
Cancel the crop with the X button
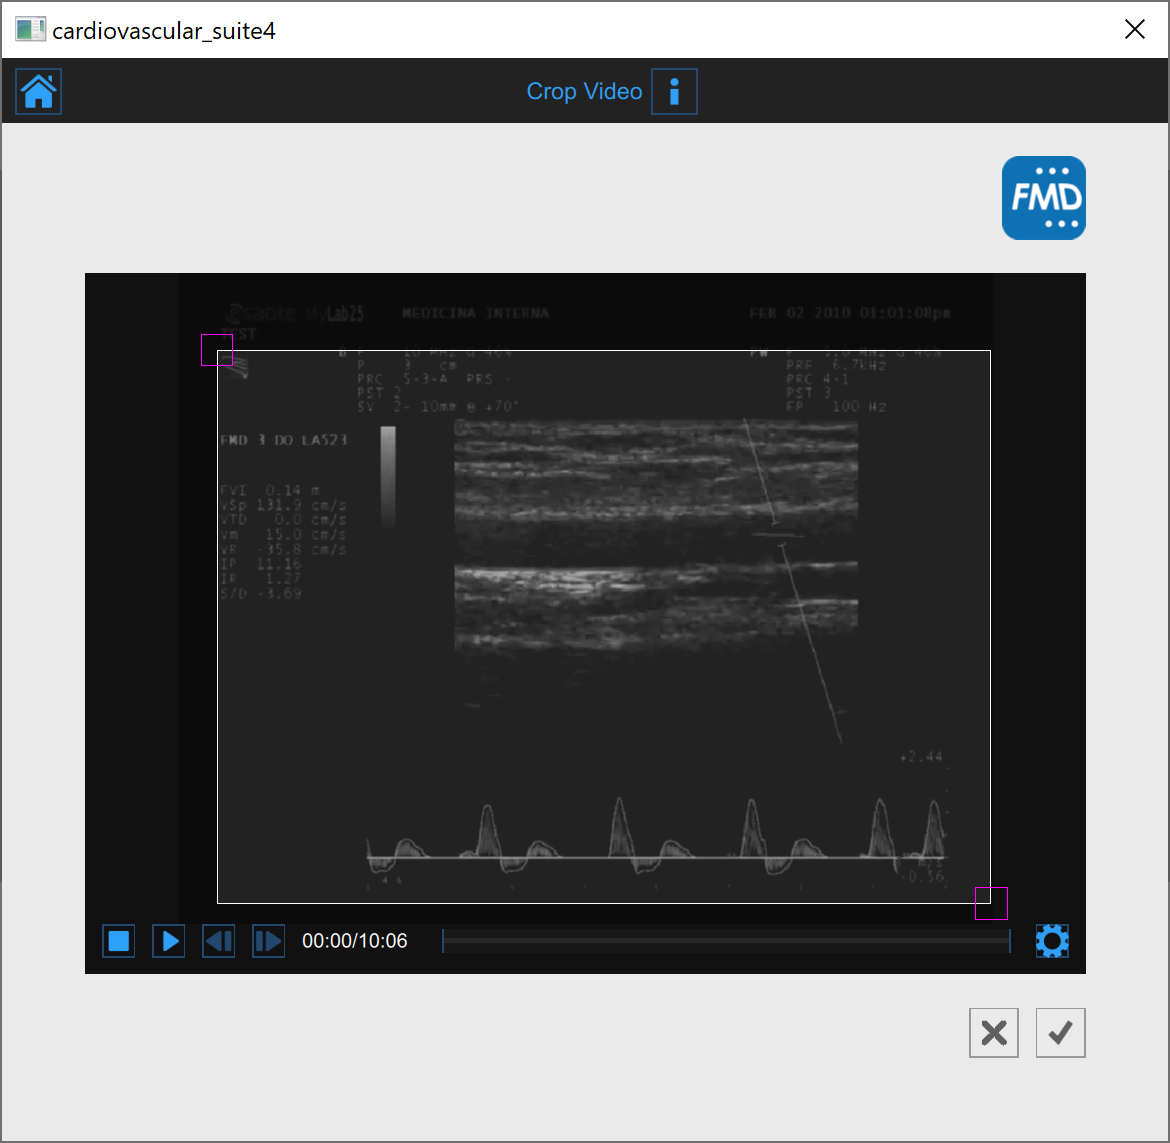[994, 1033]
